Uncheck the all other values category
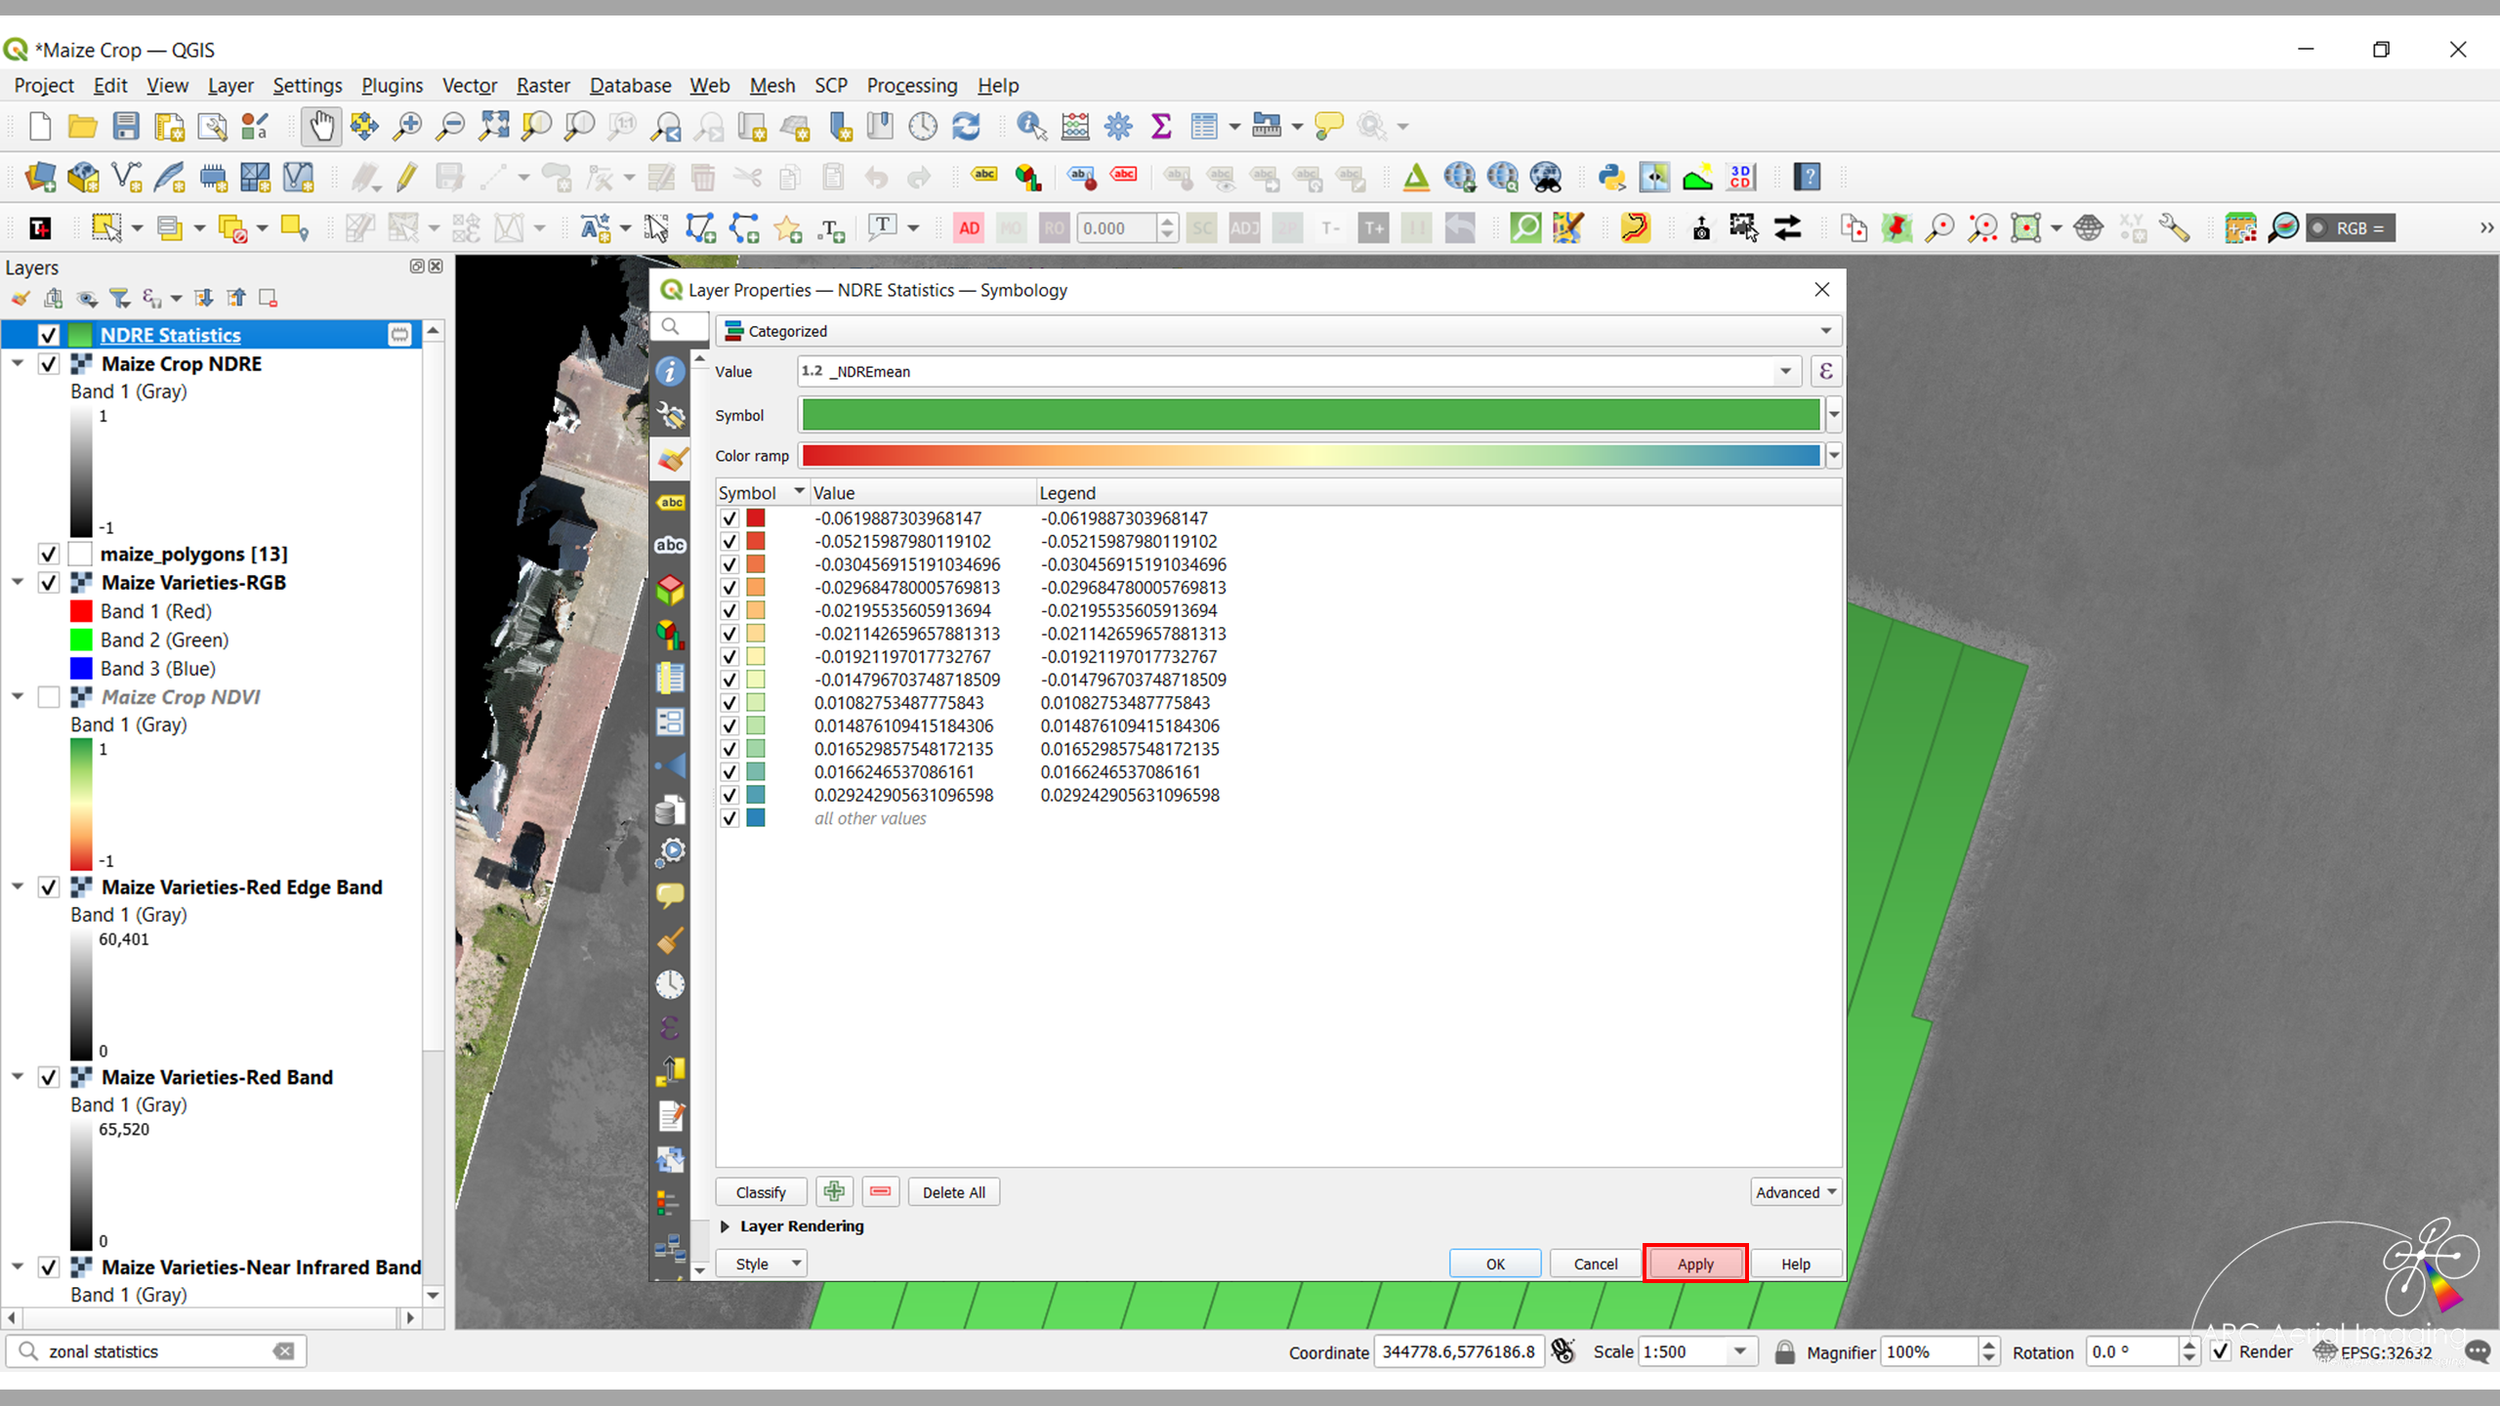The image size is (2500, 1406). pos(729,818)
